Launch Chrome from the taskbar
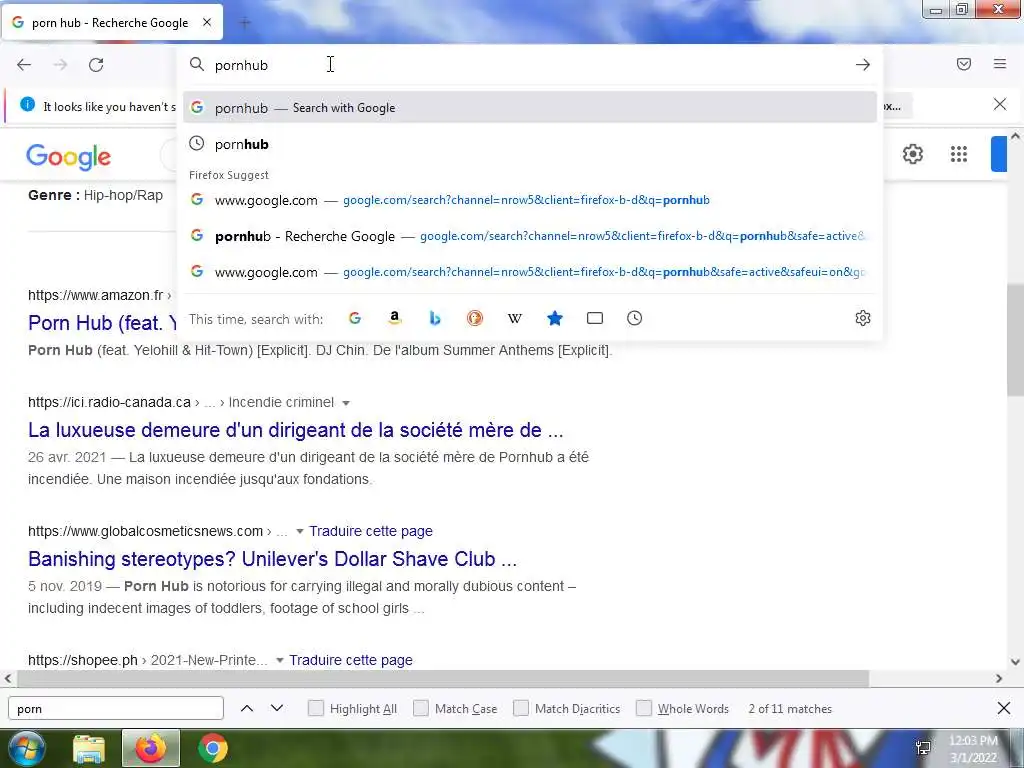1024x768 pixels. point(213,748)
